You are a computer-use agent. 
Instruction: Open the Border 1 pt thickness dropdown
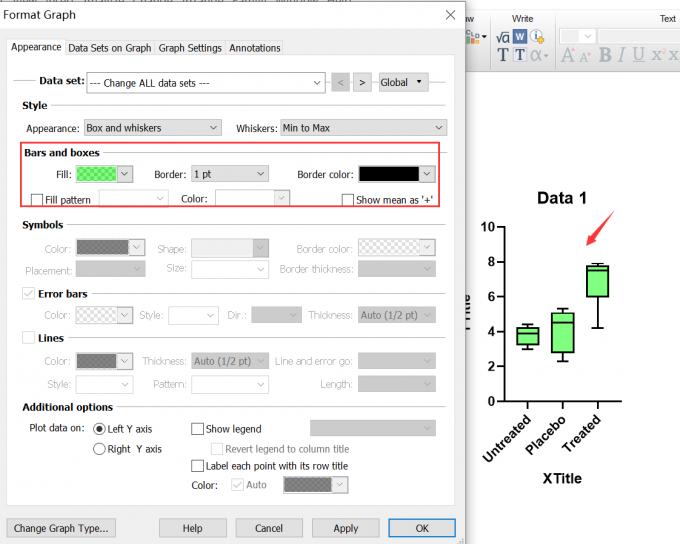tap(230, 174)
